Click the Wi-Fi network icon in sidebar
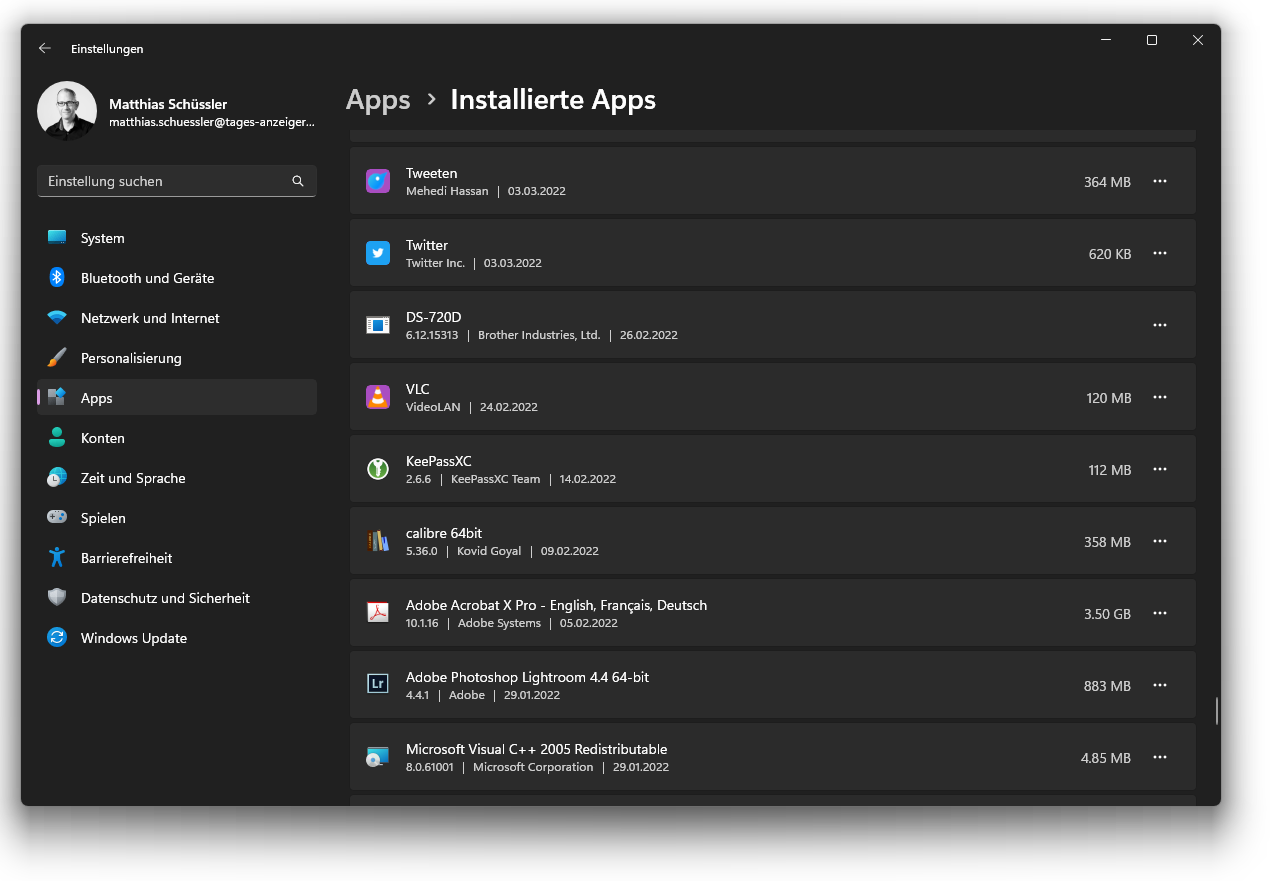 click(57, 318)
